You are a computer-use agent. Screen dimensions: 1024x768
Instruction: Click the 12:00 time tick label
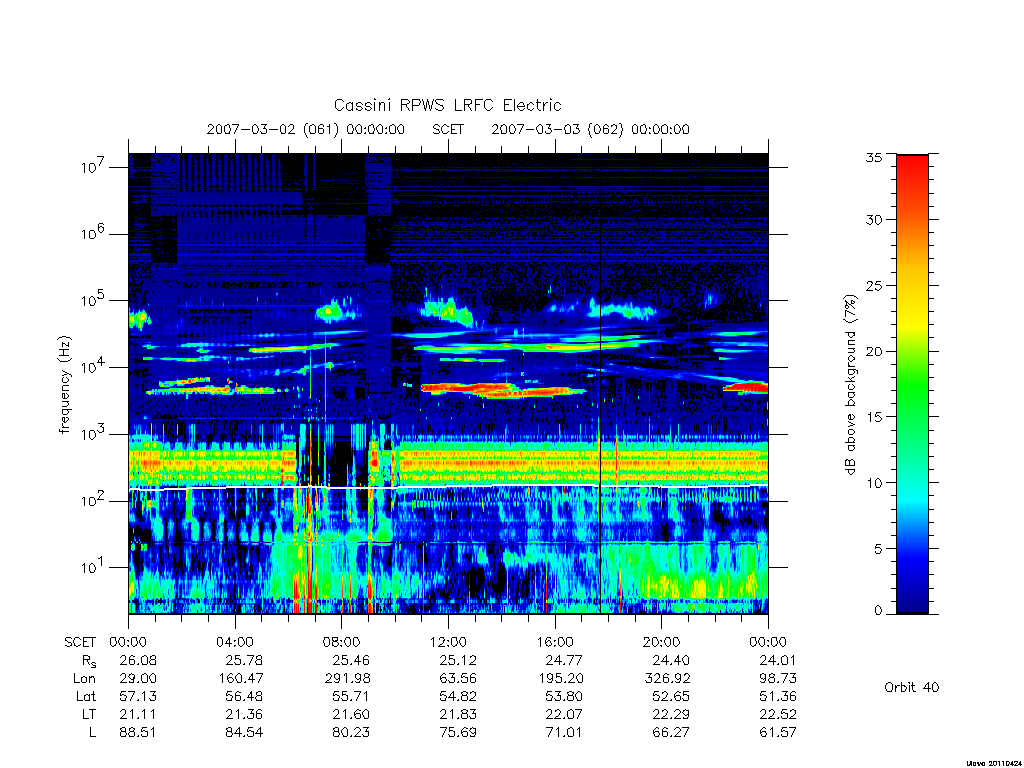pos(448,642)
